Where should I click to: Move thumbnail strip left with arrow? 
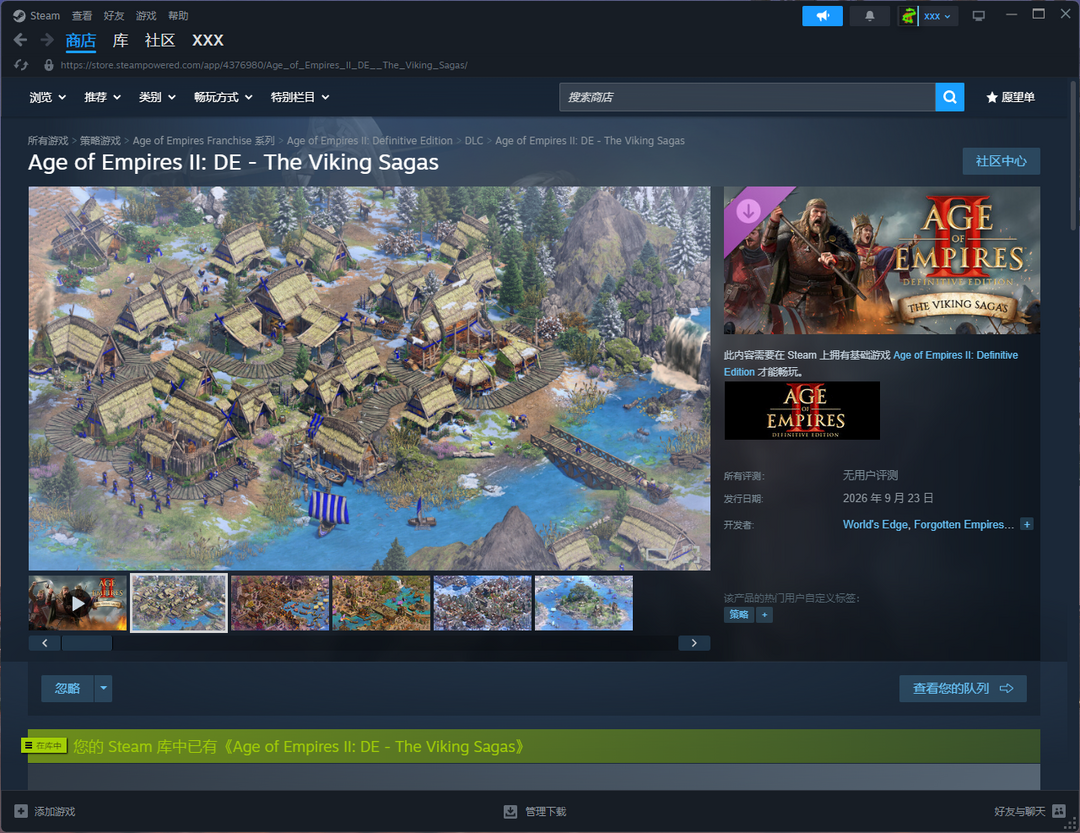45,643
